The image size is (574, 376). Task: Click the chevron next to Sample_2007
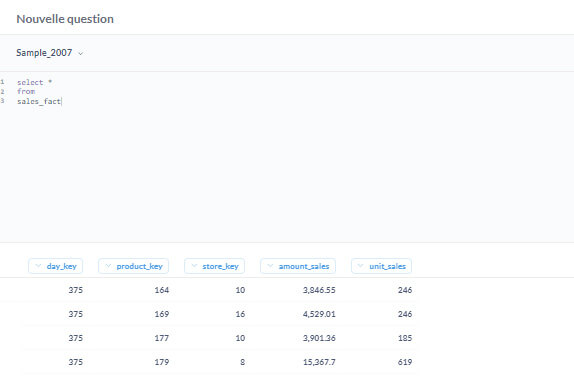point(81,53)
